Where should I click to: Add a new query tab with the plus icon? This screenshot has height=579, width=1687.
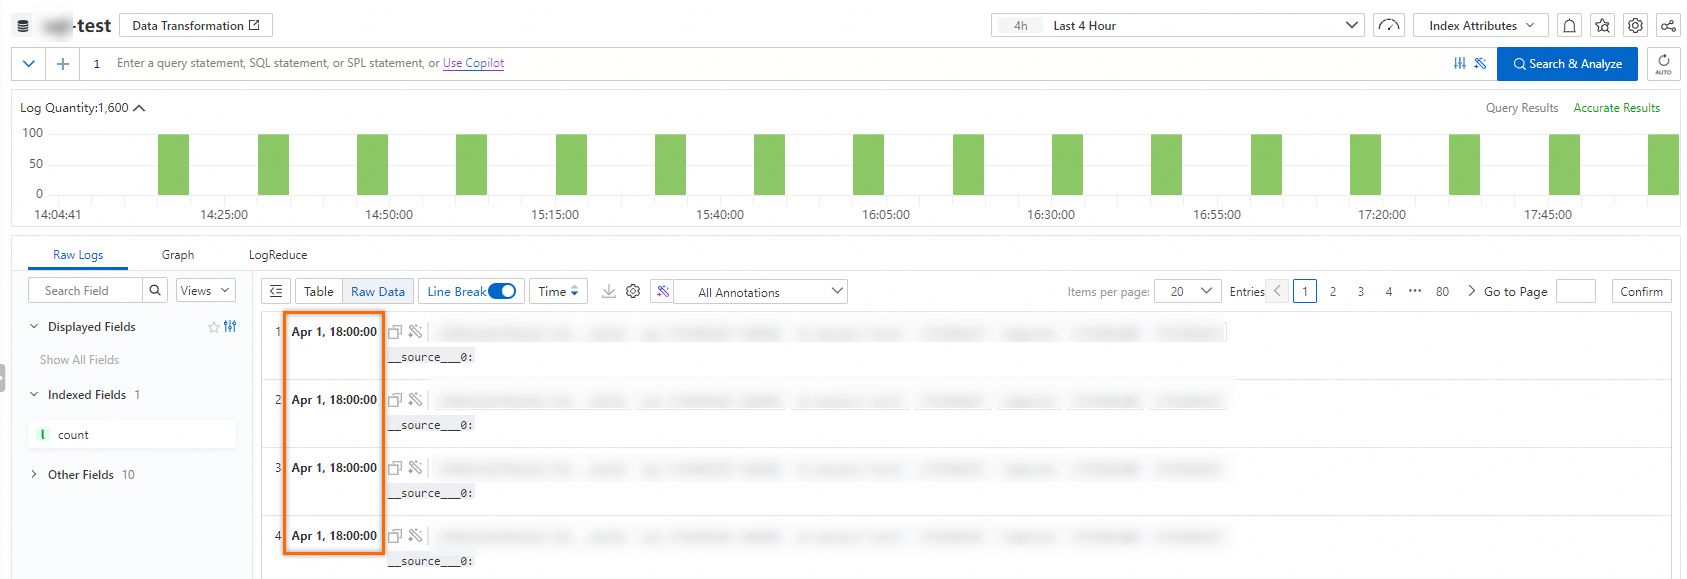(62, 64)
